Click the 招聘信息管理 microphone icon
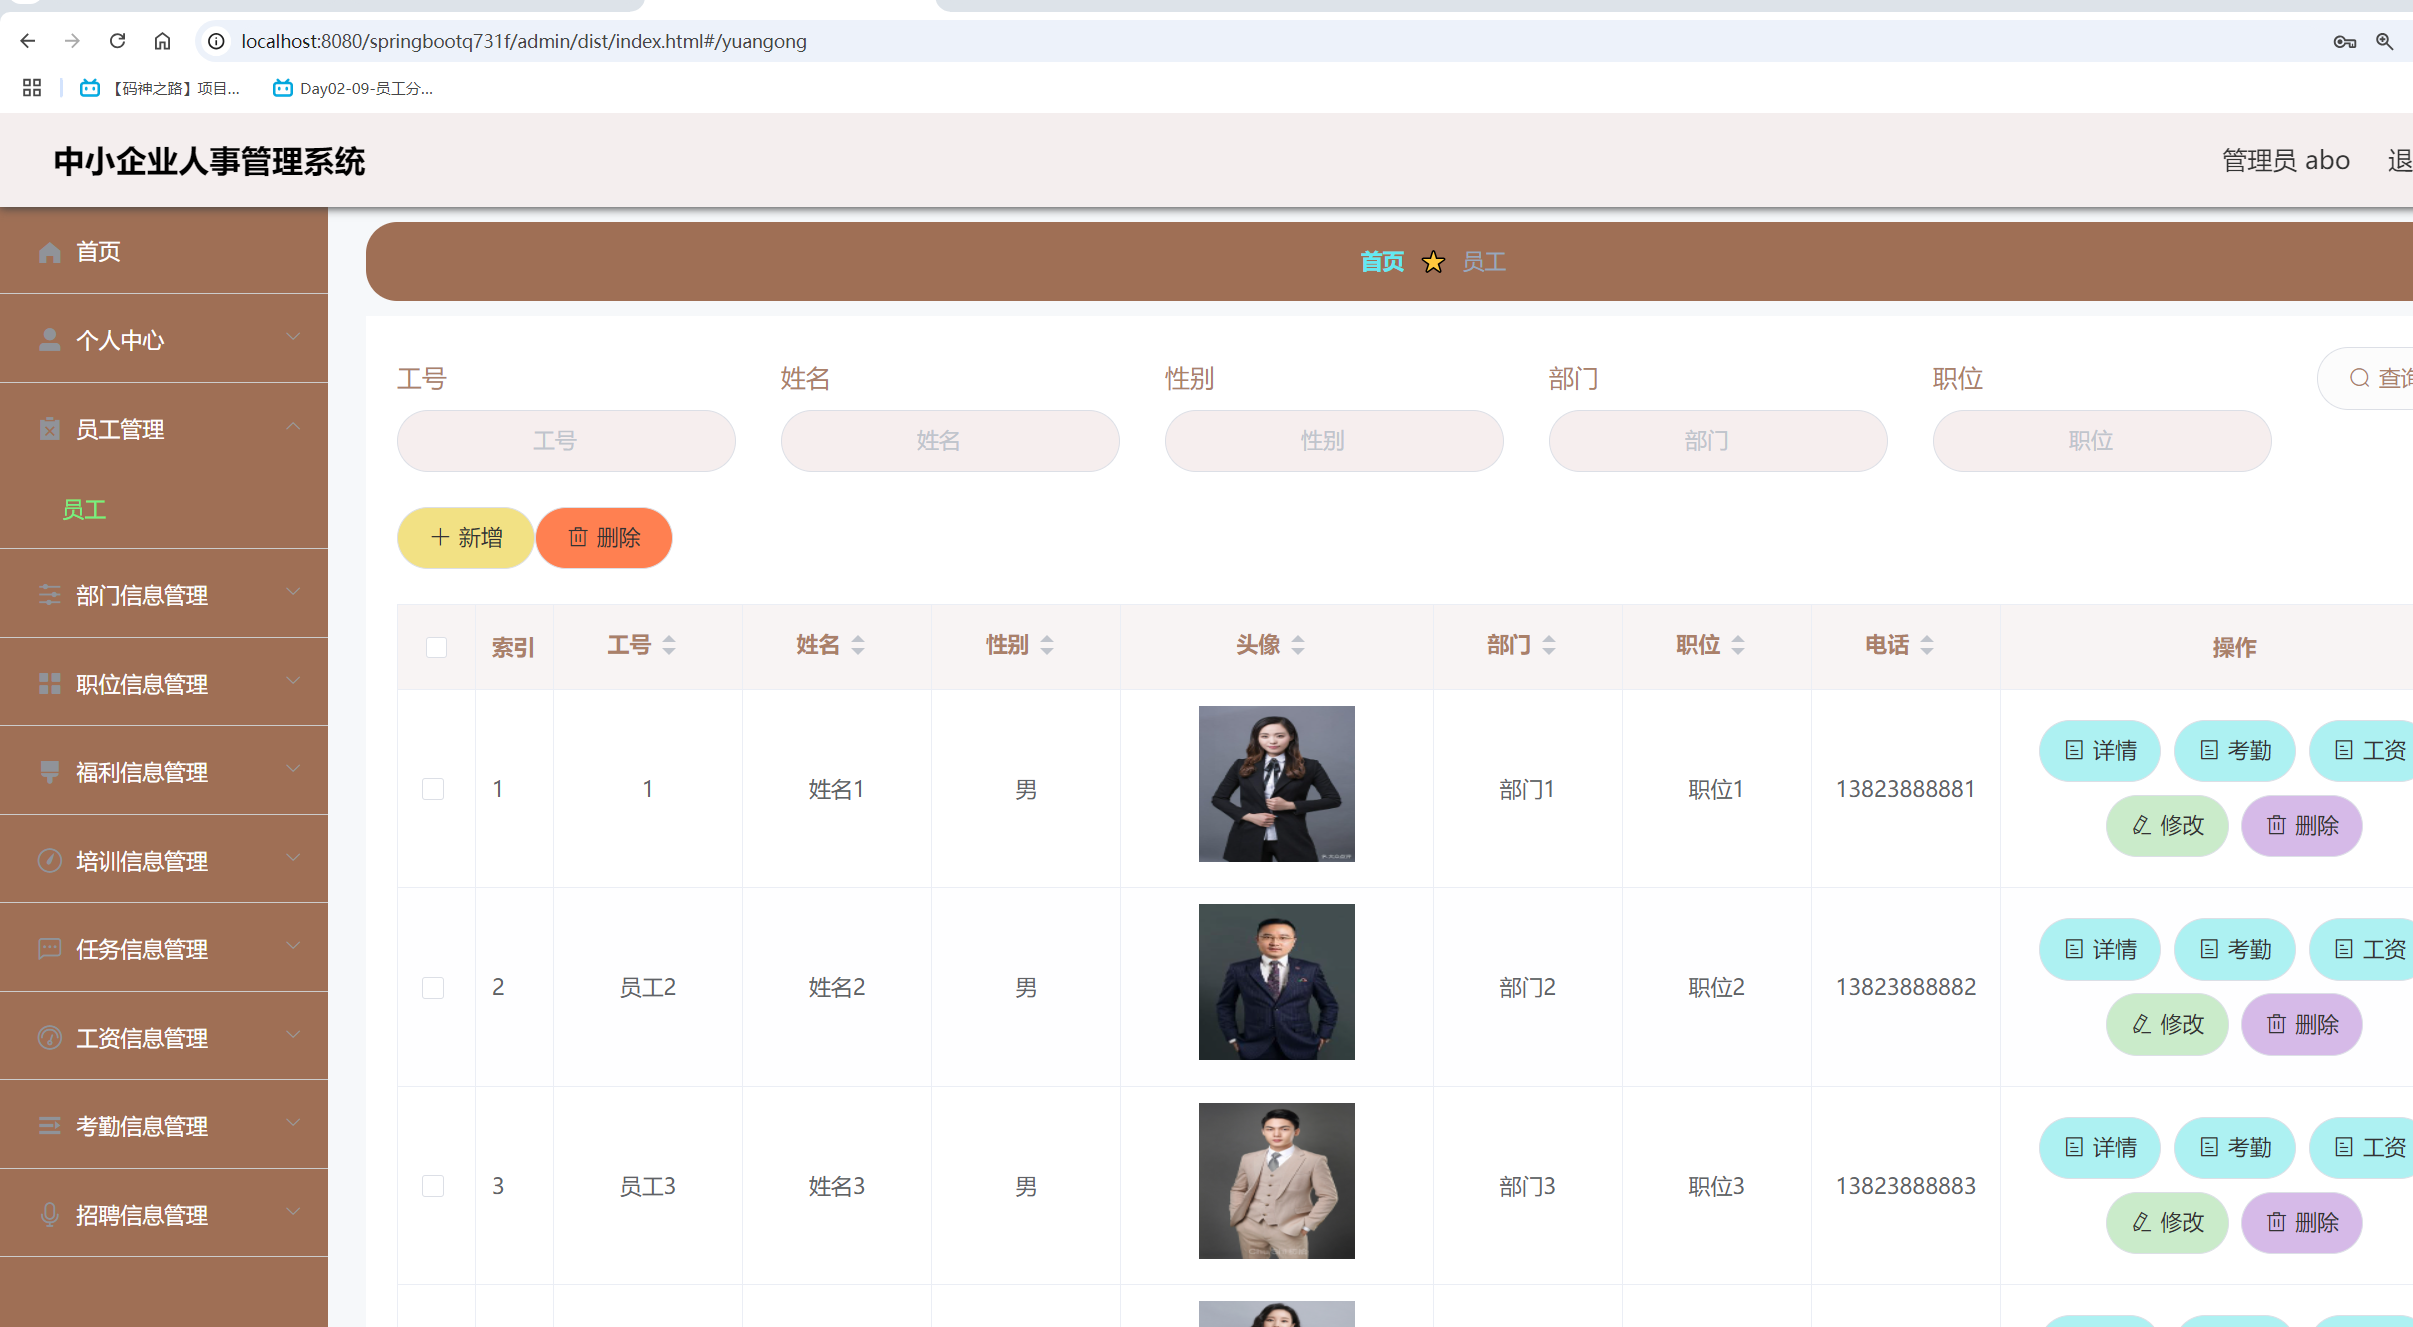The width and height of the screenshot is (2413, 1327). tap(49, 1214)
